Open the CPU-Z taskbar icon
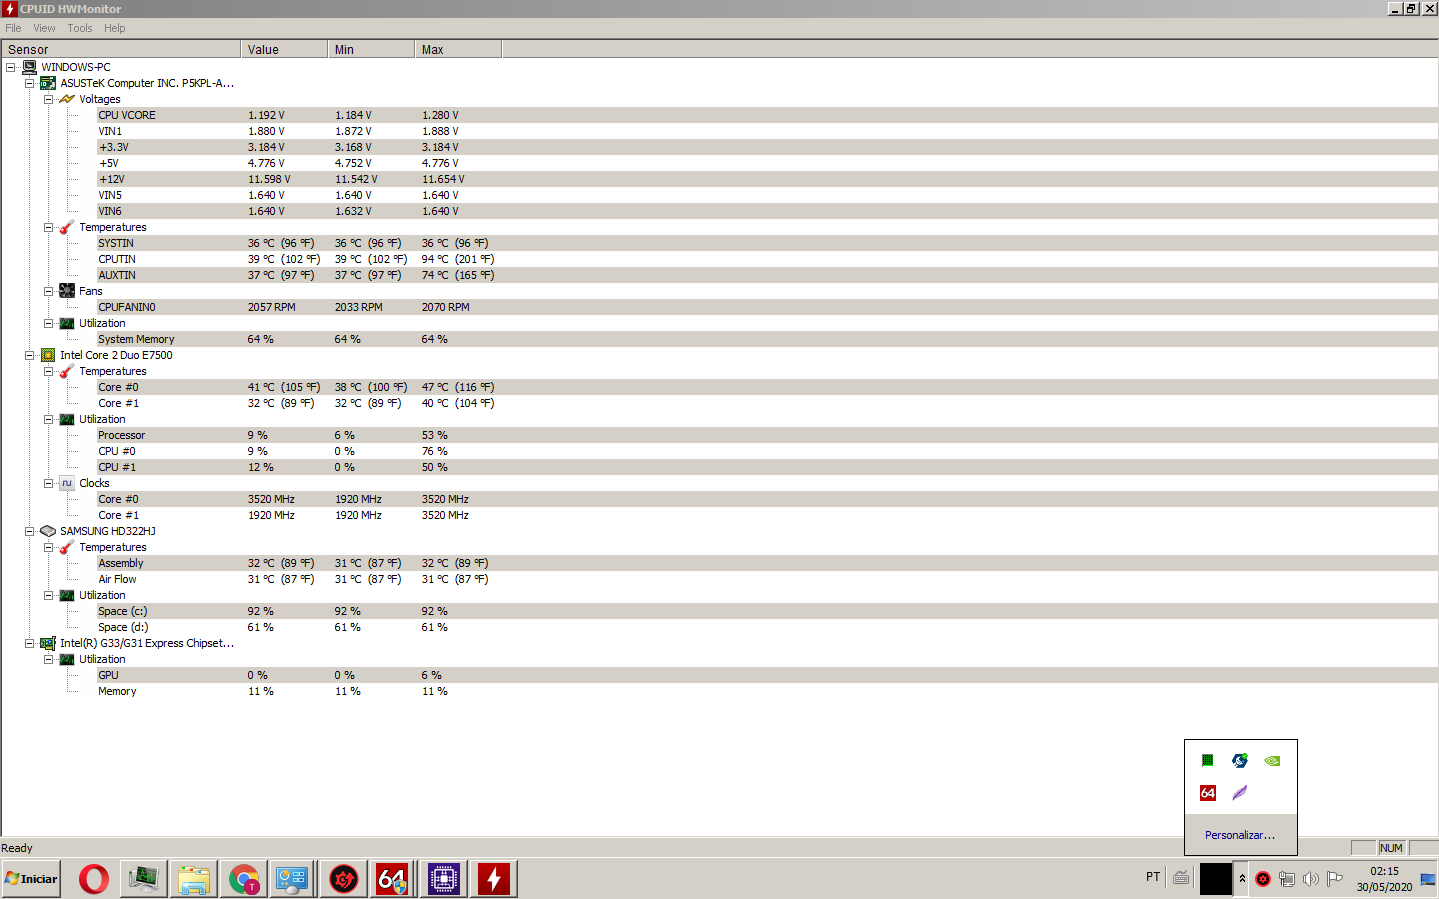 pyautogui.click(x=444, y=879)
